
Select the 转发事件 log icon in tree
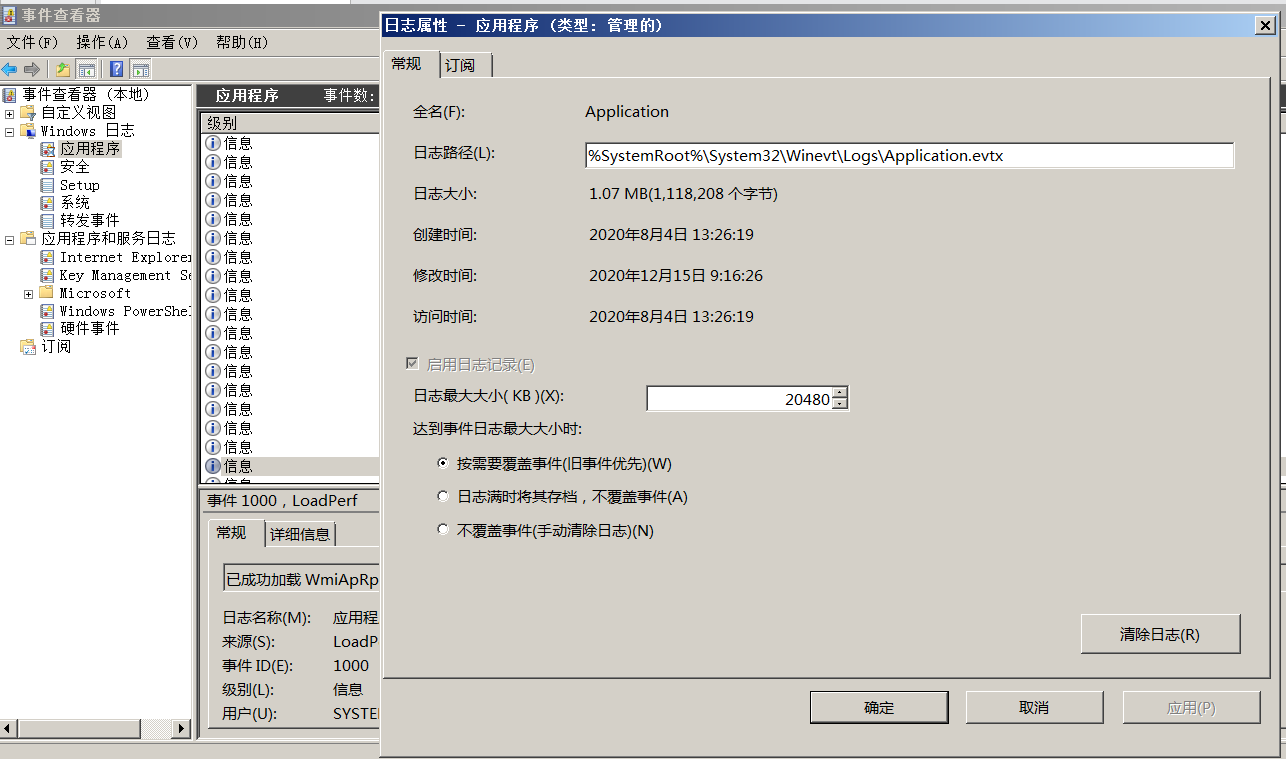click(x=47, y=220)
